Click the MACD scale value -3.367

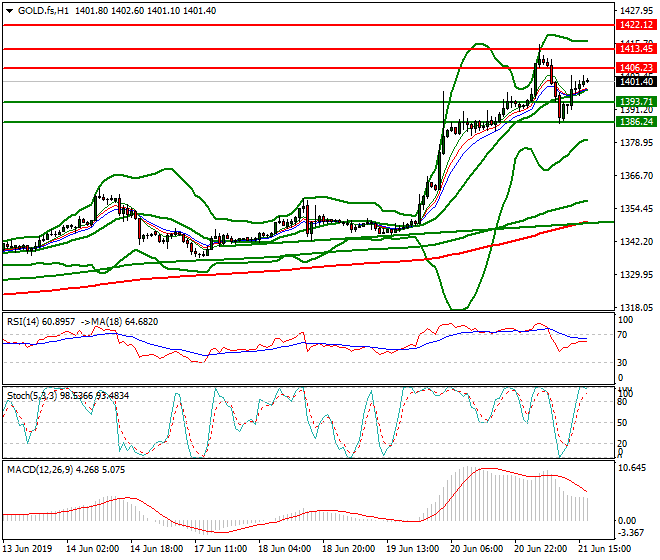[x=631, y=533]
